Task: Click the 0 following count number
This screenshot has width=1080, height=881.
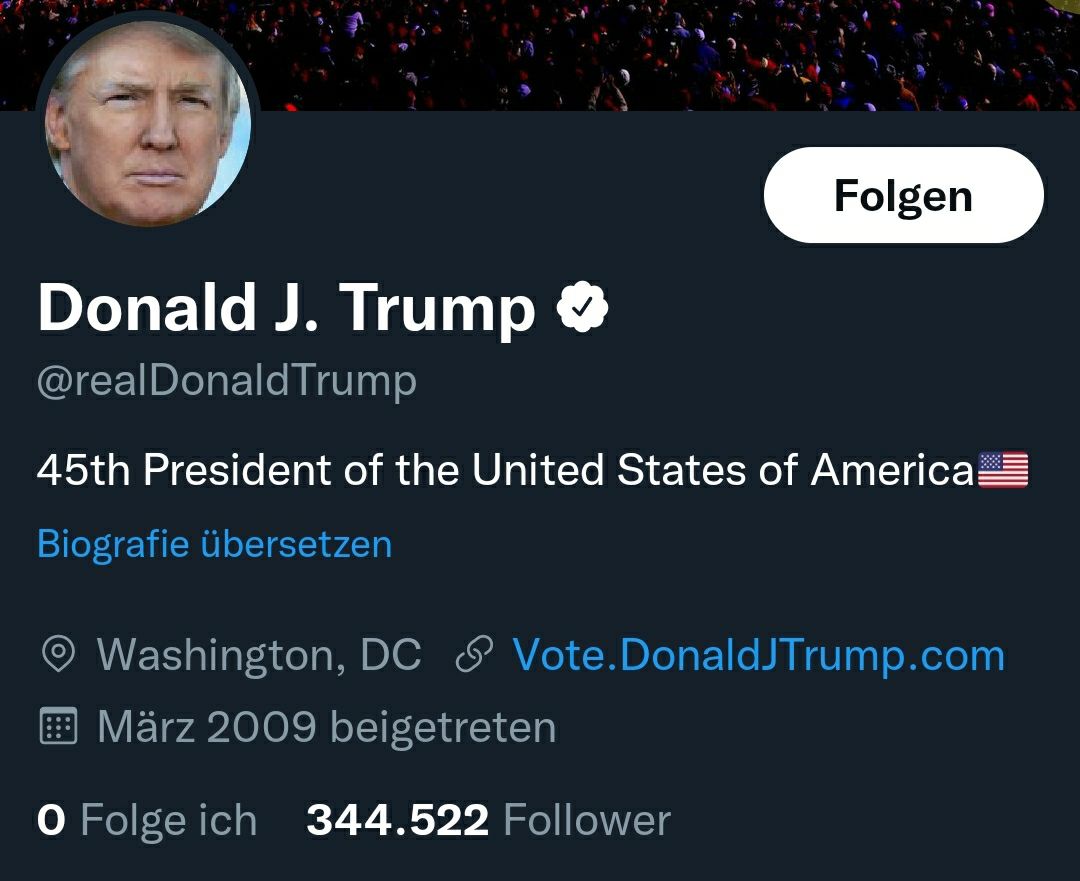Action: 51,821
